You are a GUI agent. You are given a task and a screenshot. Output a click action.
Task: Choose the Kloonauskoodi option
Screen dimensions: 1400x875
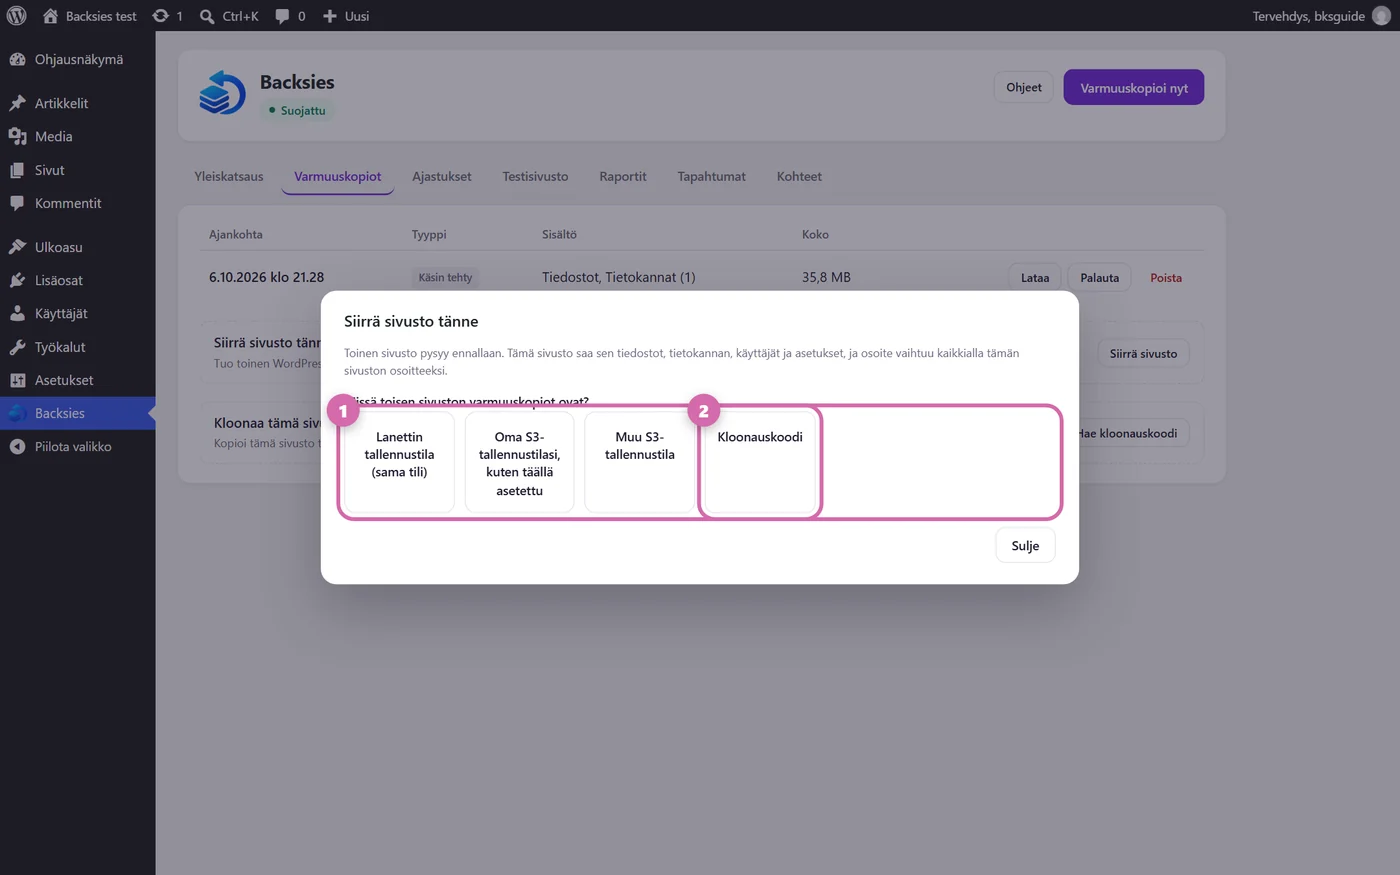(760, 462)
